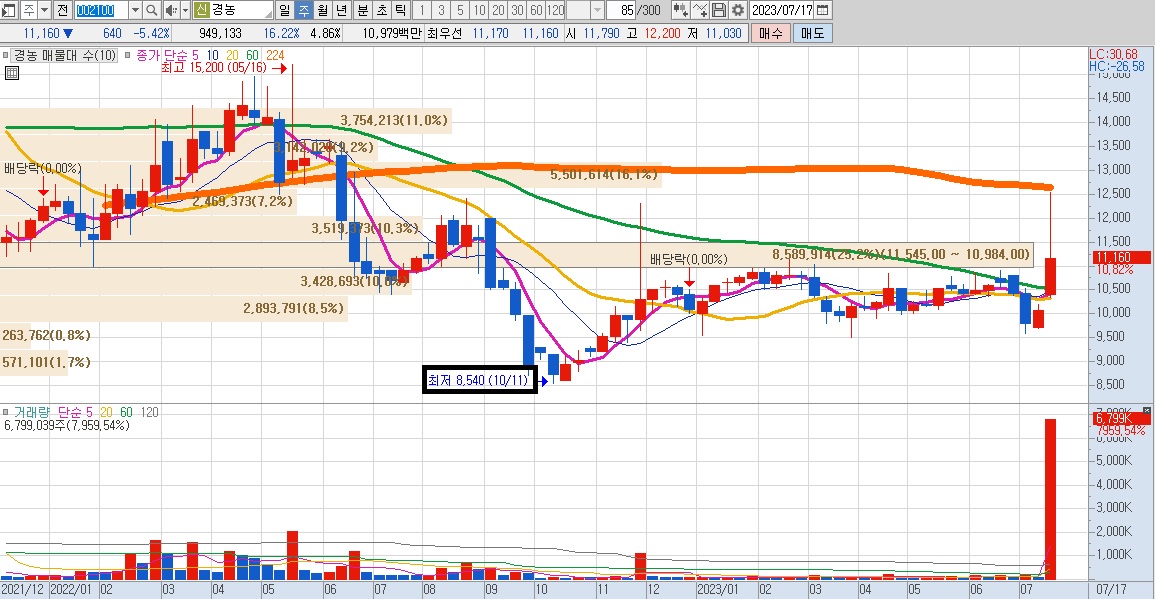The height and width of the screenshot is (599, 1155).
Task: Click the 경농 매물대 수(10) indicator label
Action: point(66,55)
